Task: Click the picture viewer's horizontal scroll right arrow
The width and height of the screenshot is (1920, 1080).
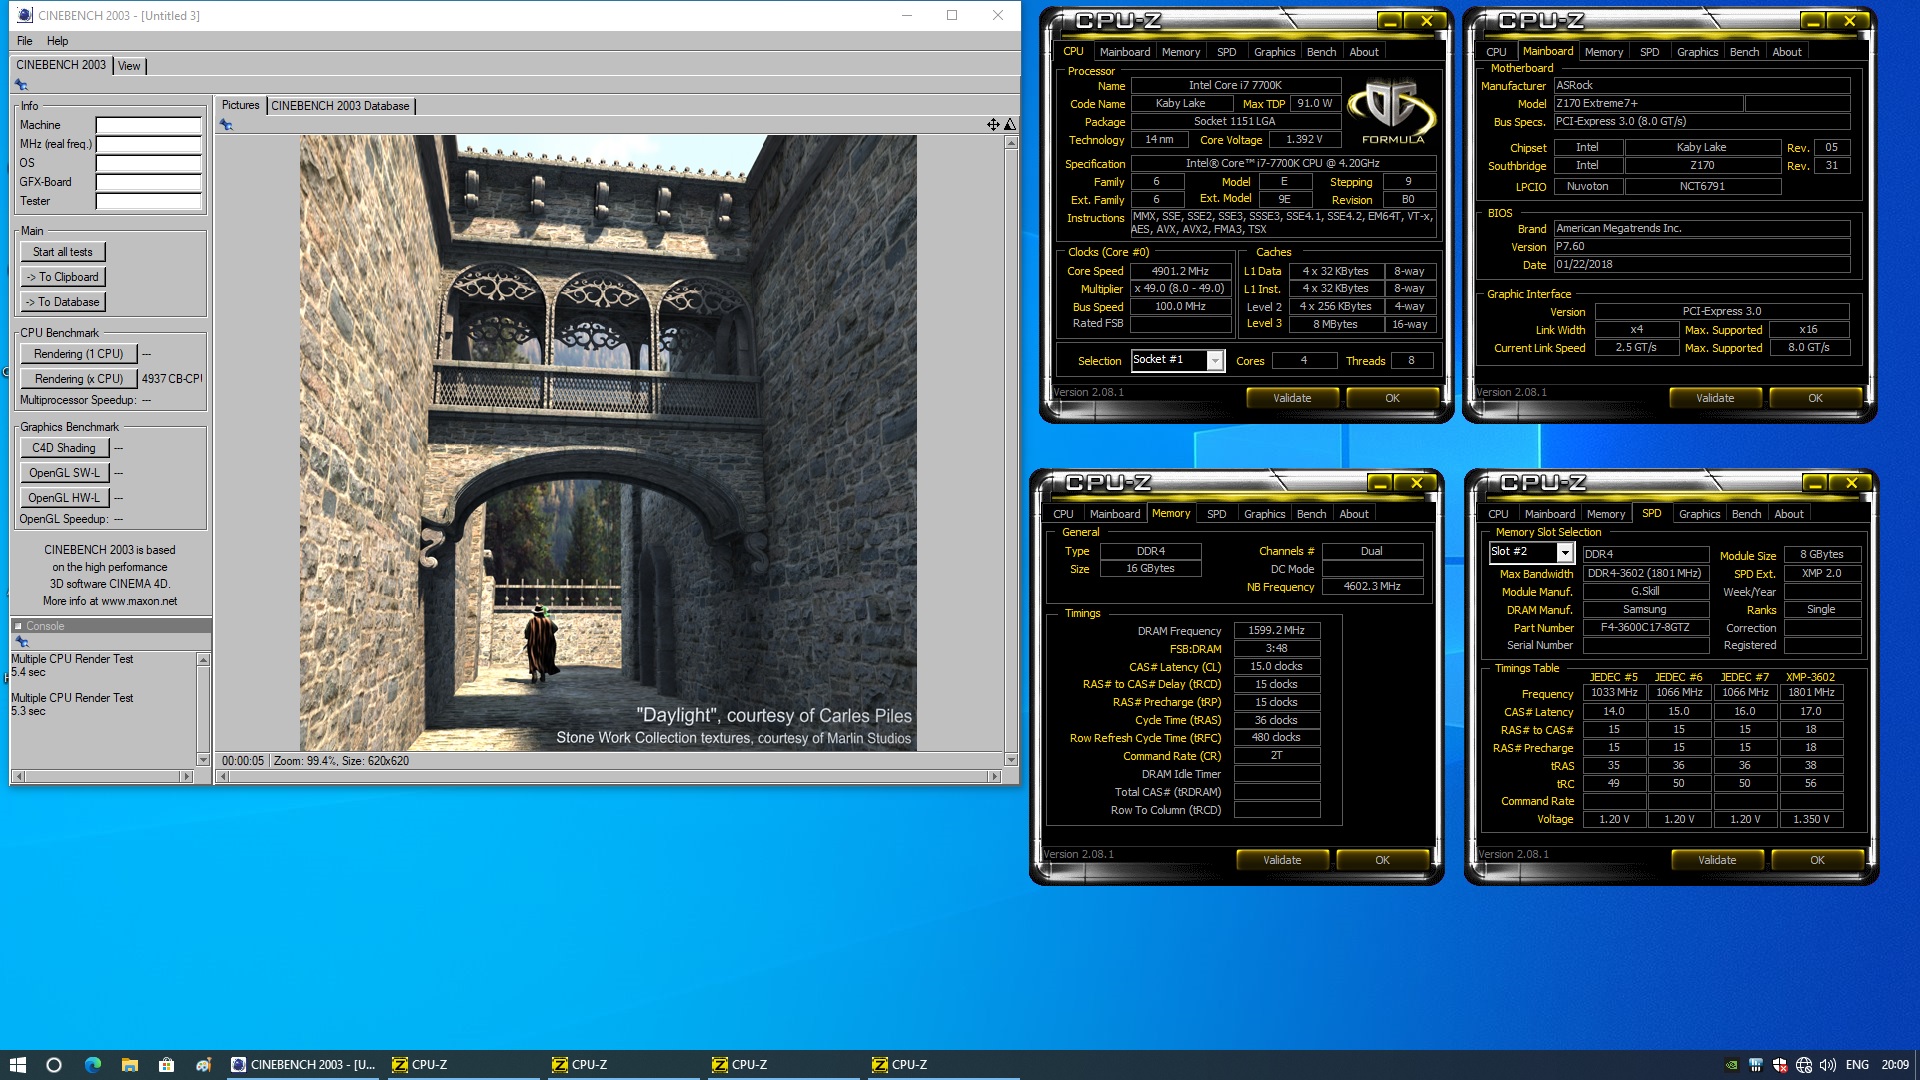Action: (993, 776)
